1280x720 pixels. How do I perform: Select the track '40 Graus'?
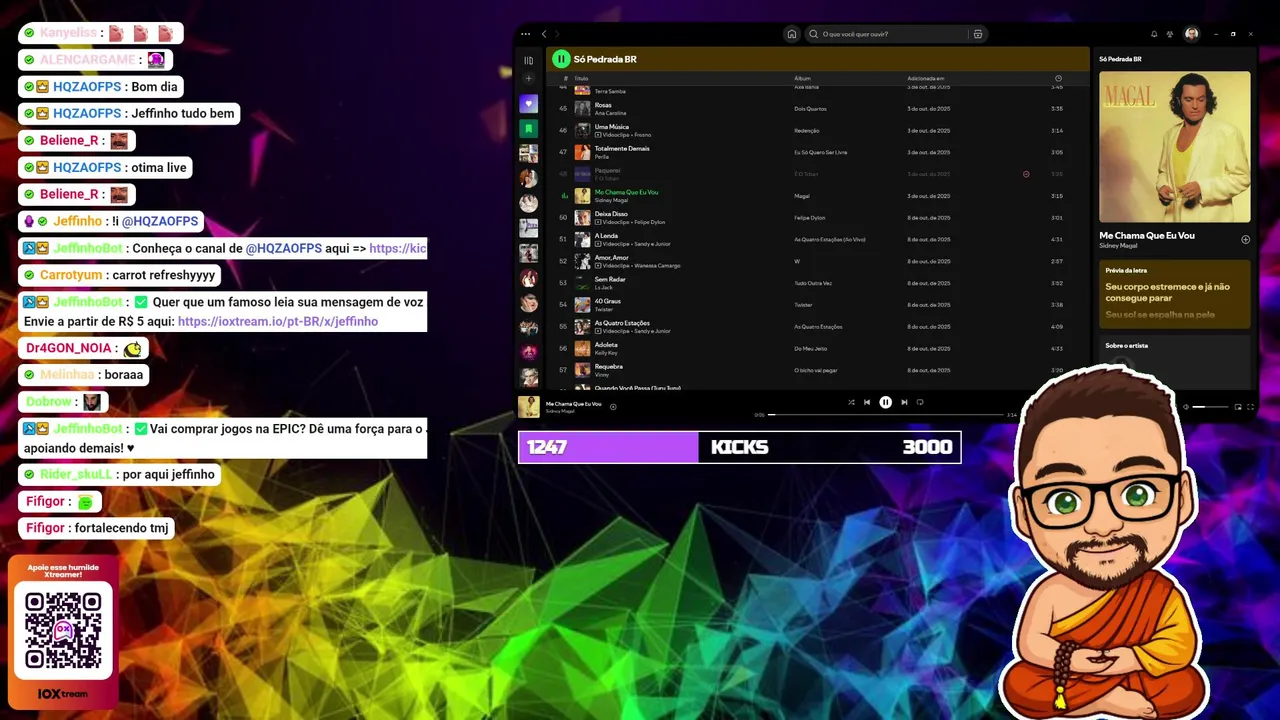pyautogui.click(x=608, y=301)
